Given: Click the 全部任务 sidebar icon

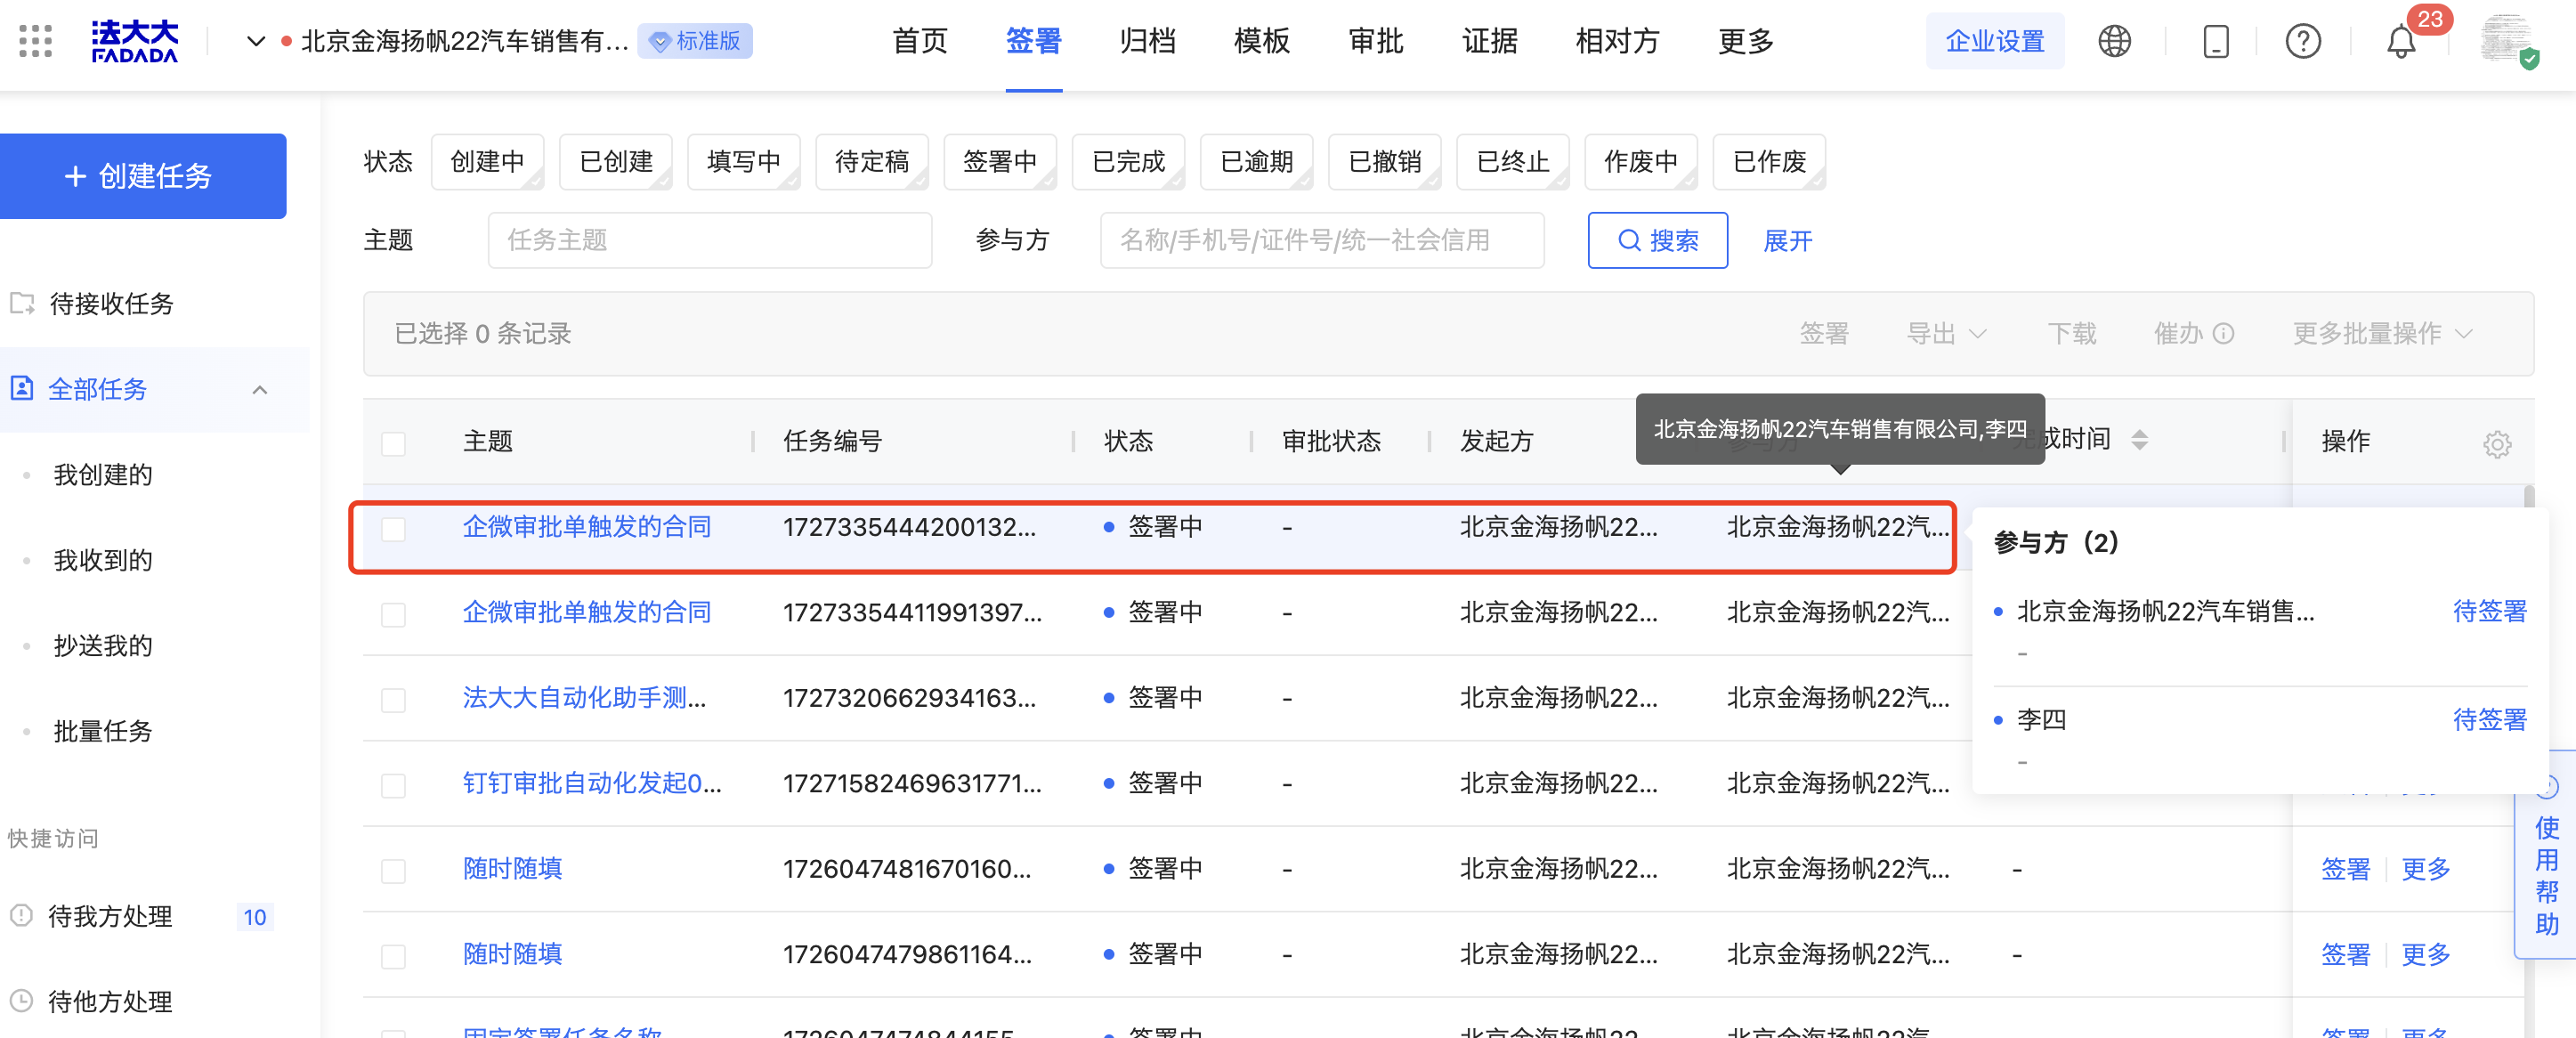Looking at the screenshot, I should coord(22,388).
